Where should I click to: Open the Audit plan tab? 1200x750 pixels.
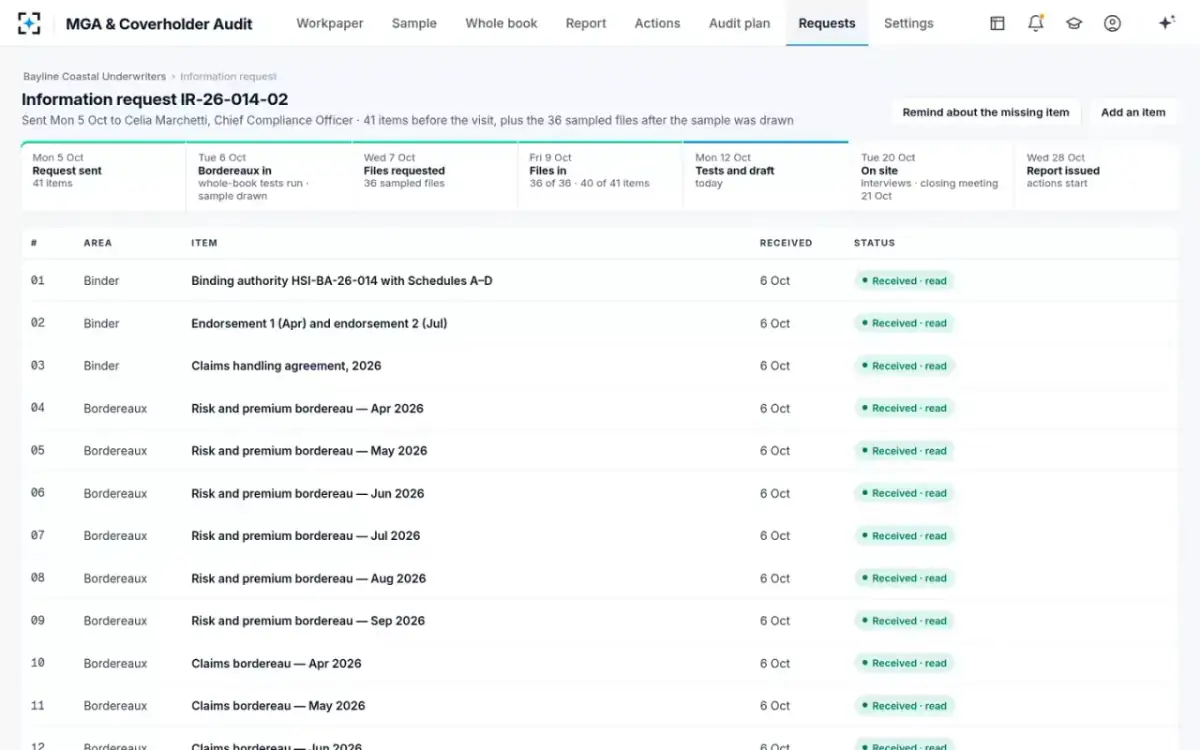point(740,23)
